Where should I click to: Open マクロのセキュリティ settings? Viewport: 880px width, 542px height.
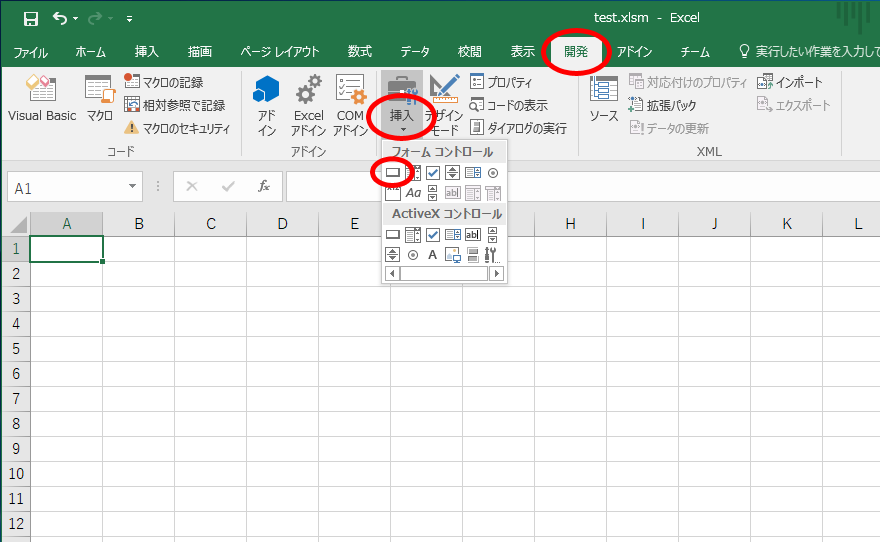tap(177, 128)
